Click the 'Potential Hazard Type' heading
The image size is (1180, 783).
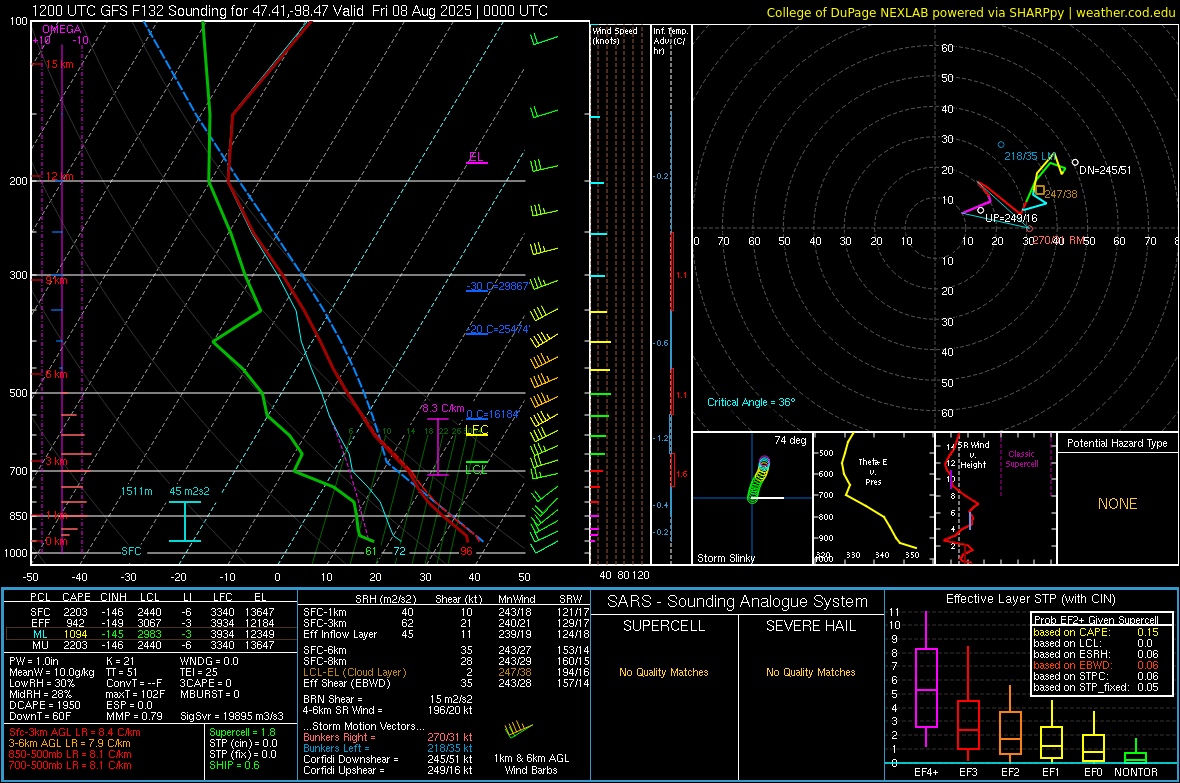click(1117, 443)
